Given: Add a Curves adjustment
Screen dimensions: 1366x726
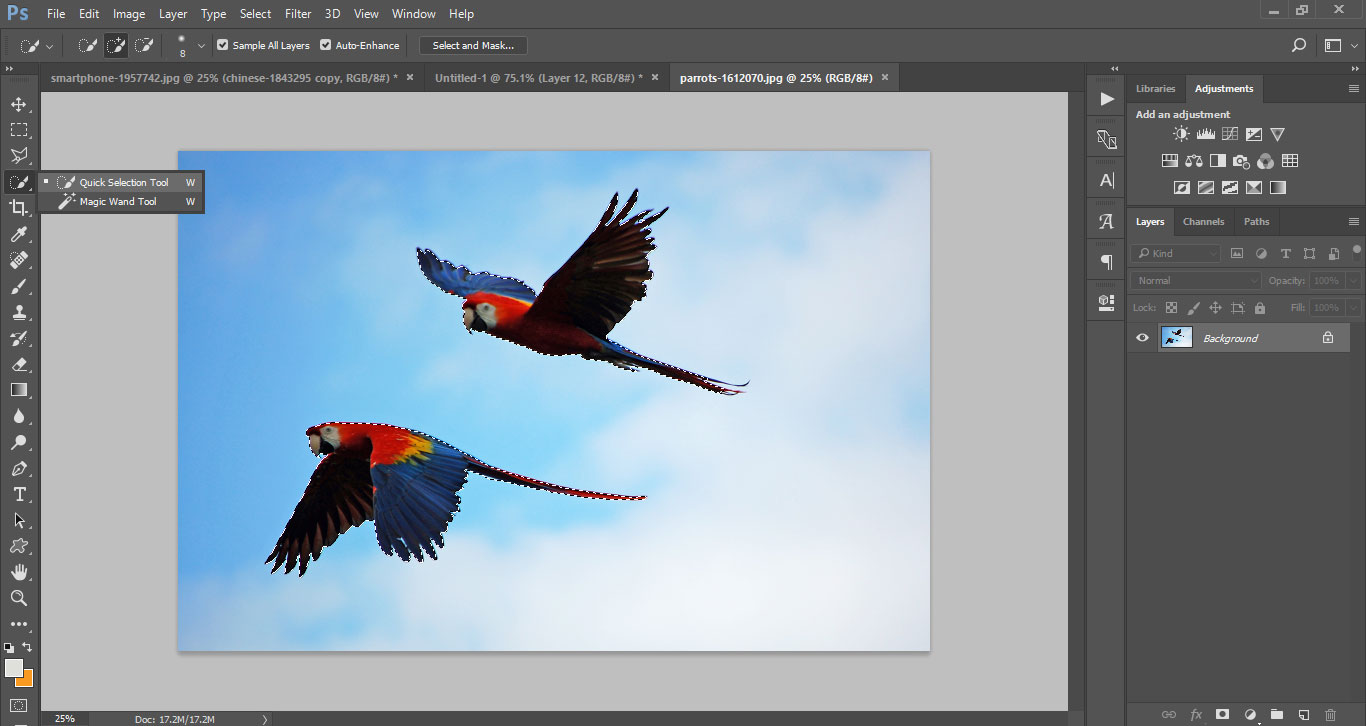Looking at the screenshot, I should point(1230,134).
